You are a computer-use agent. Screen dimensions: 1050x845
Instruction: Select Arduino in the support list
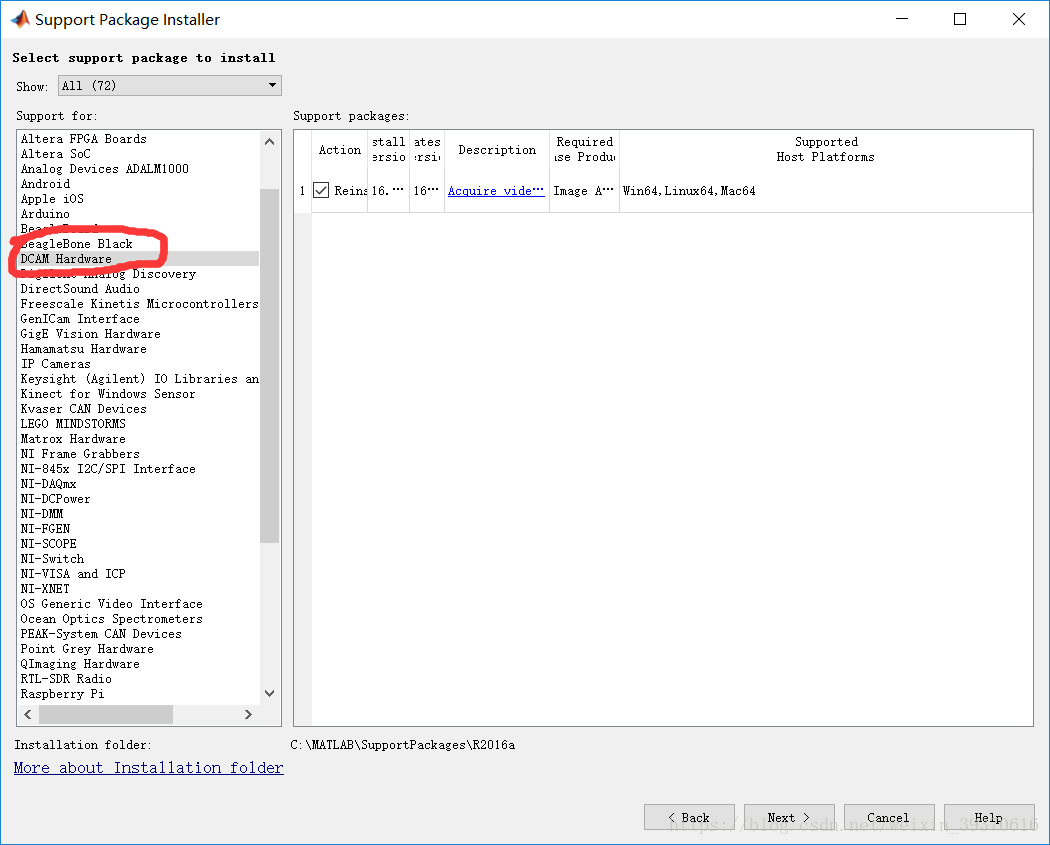[139, 214]
